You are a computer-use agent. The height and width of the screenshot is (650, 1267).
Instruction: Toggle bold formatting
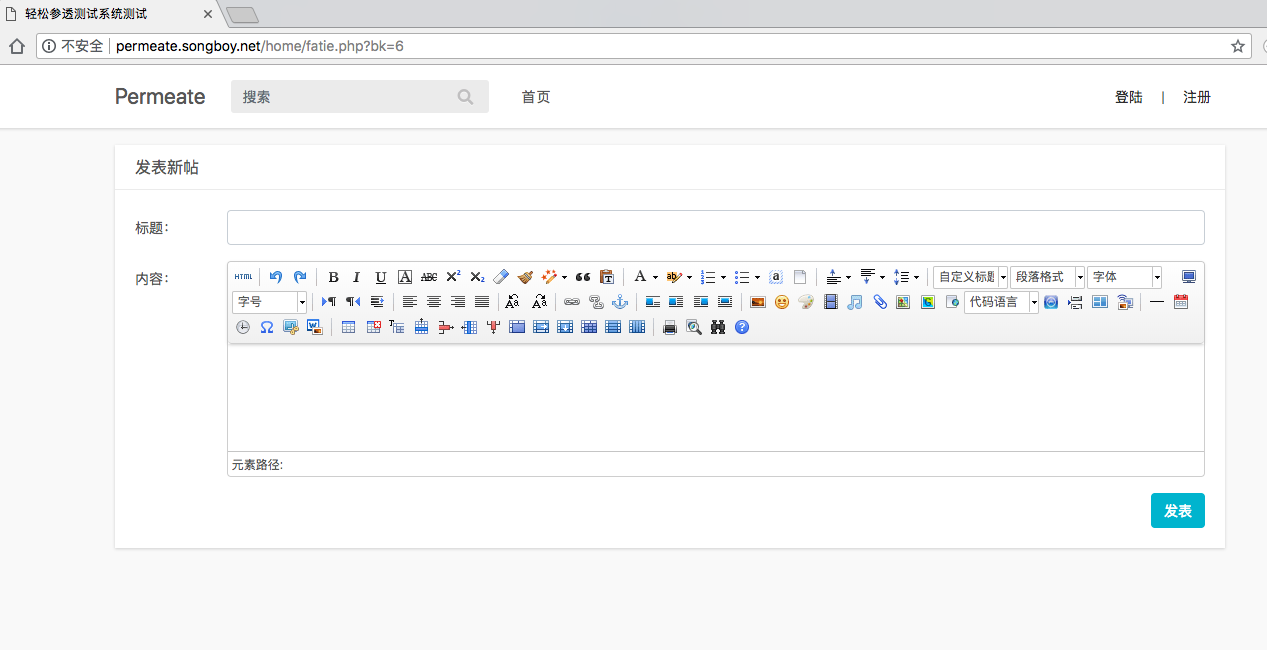pyautogui.click(x=333, y=277)
